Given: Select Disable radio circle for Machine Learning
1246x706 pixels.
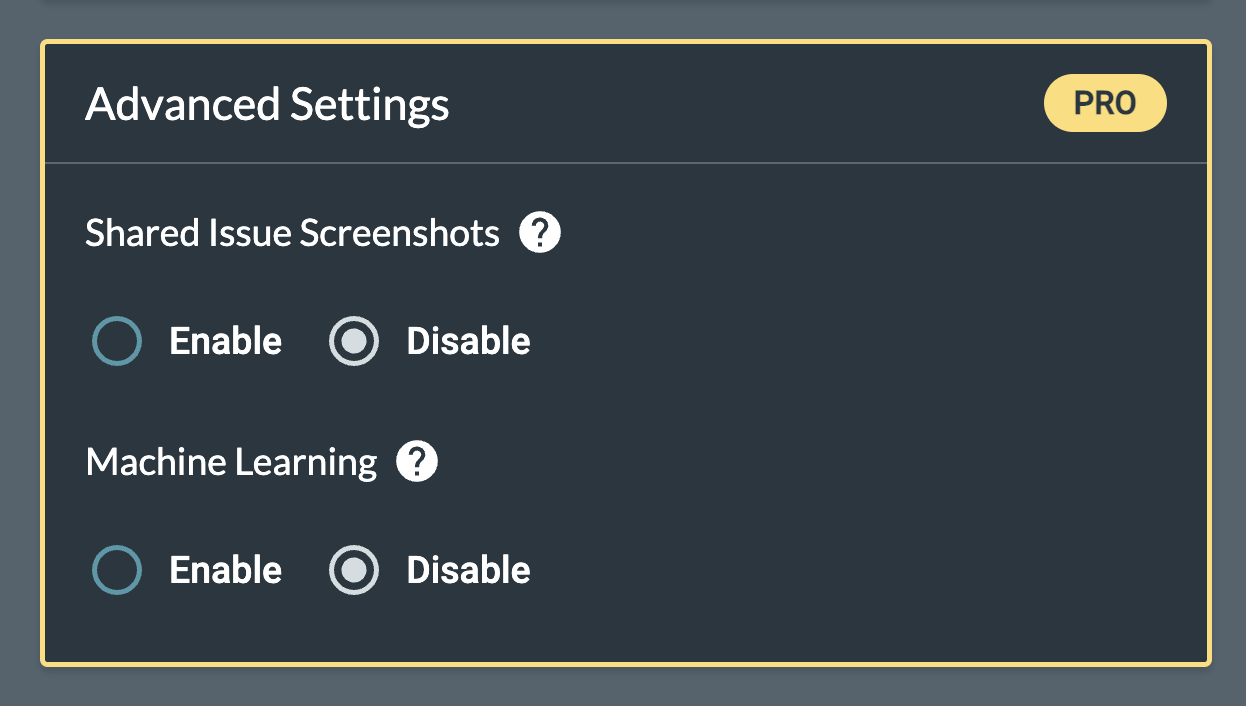Looking at the screenshot, I should [x=354, y=570].
